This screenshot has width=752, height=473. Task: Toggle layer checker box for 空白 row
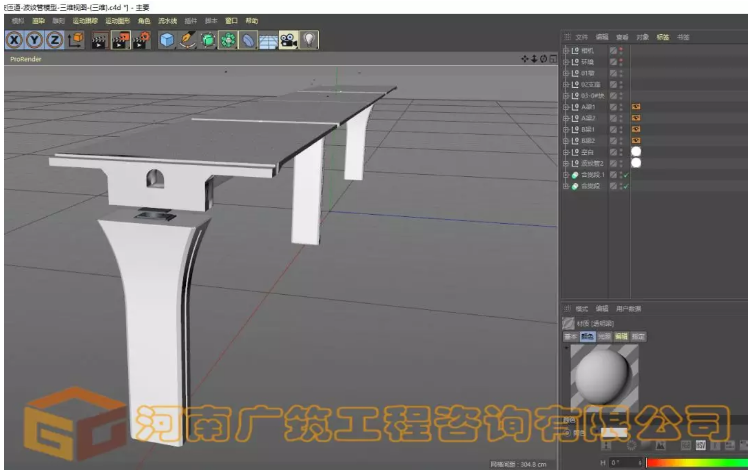point(613,152)
